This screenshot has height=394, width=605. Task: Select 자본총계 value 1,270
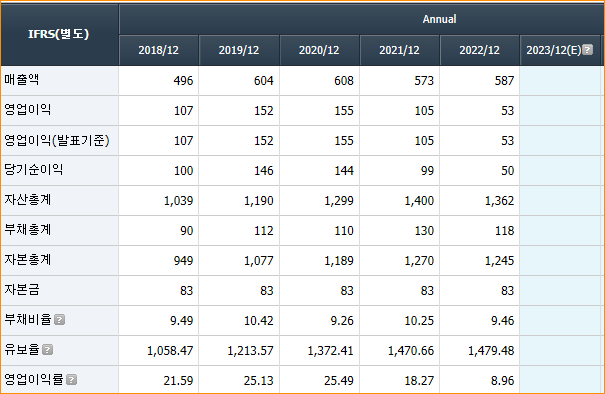419,260
